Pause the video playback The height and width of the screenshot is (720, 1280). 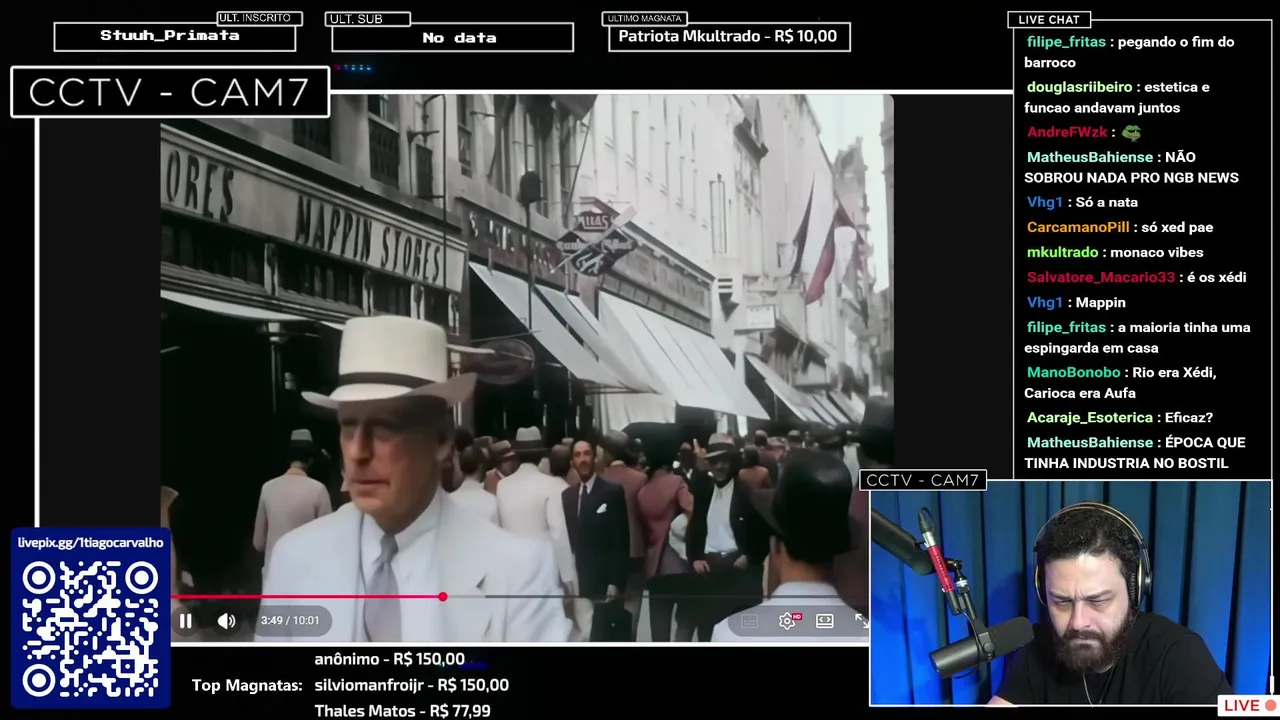(x=185, y=621)
